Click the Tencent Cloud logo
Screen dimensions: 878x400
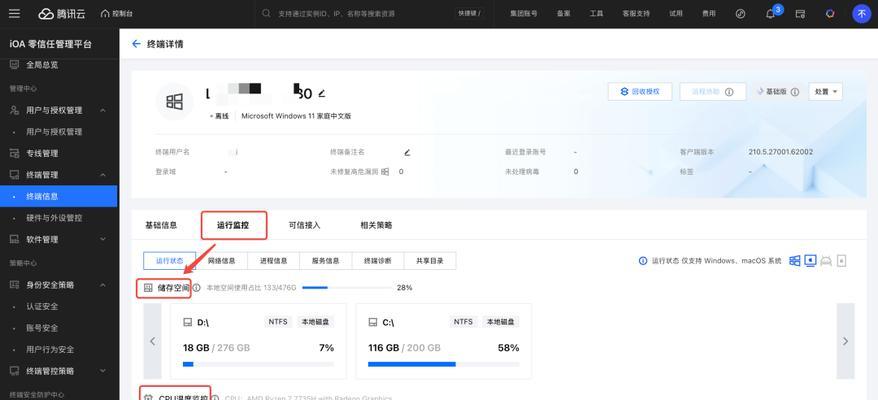60,13
